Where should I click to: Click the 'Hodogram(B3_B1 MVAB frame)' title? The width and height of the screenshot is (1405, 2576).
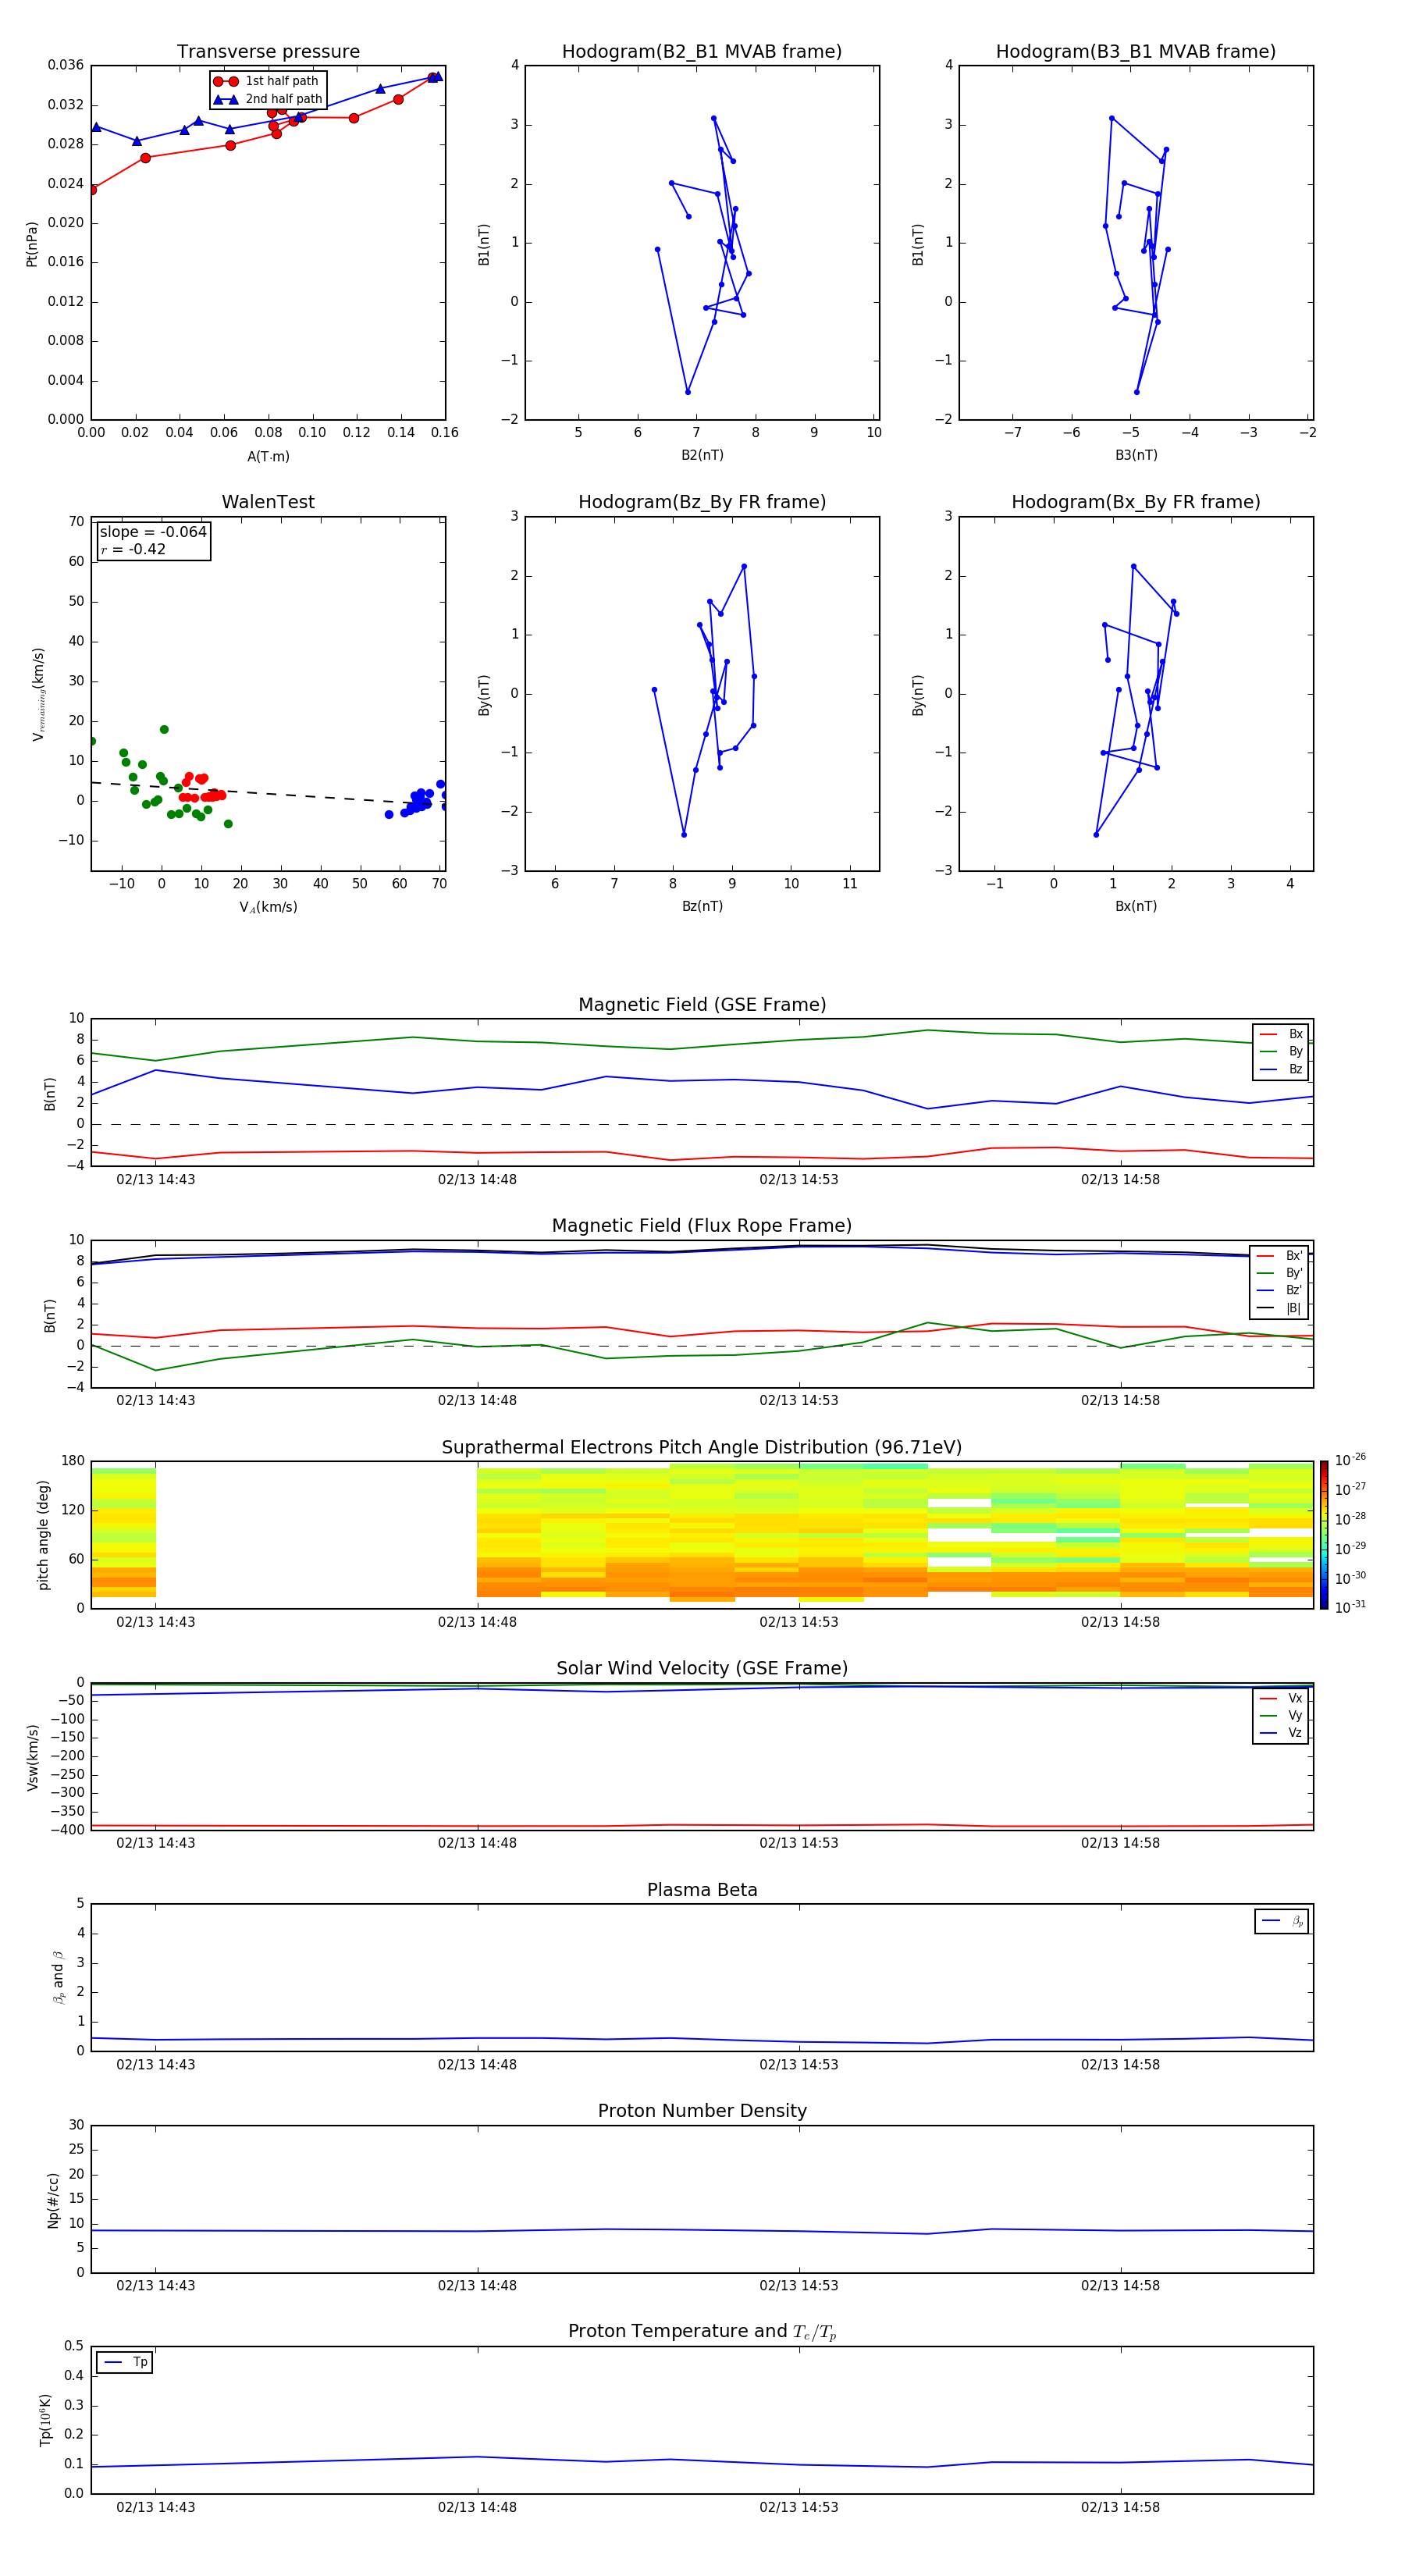(x=1136, y=52)
